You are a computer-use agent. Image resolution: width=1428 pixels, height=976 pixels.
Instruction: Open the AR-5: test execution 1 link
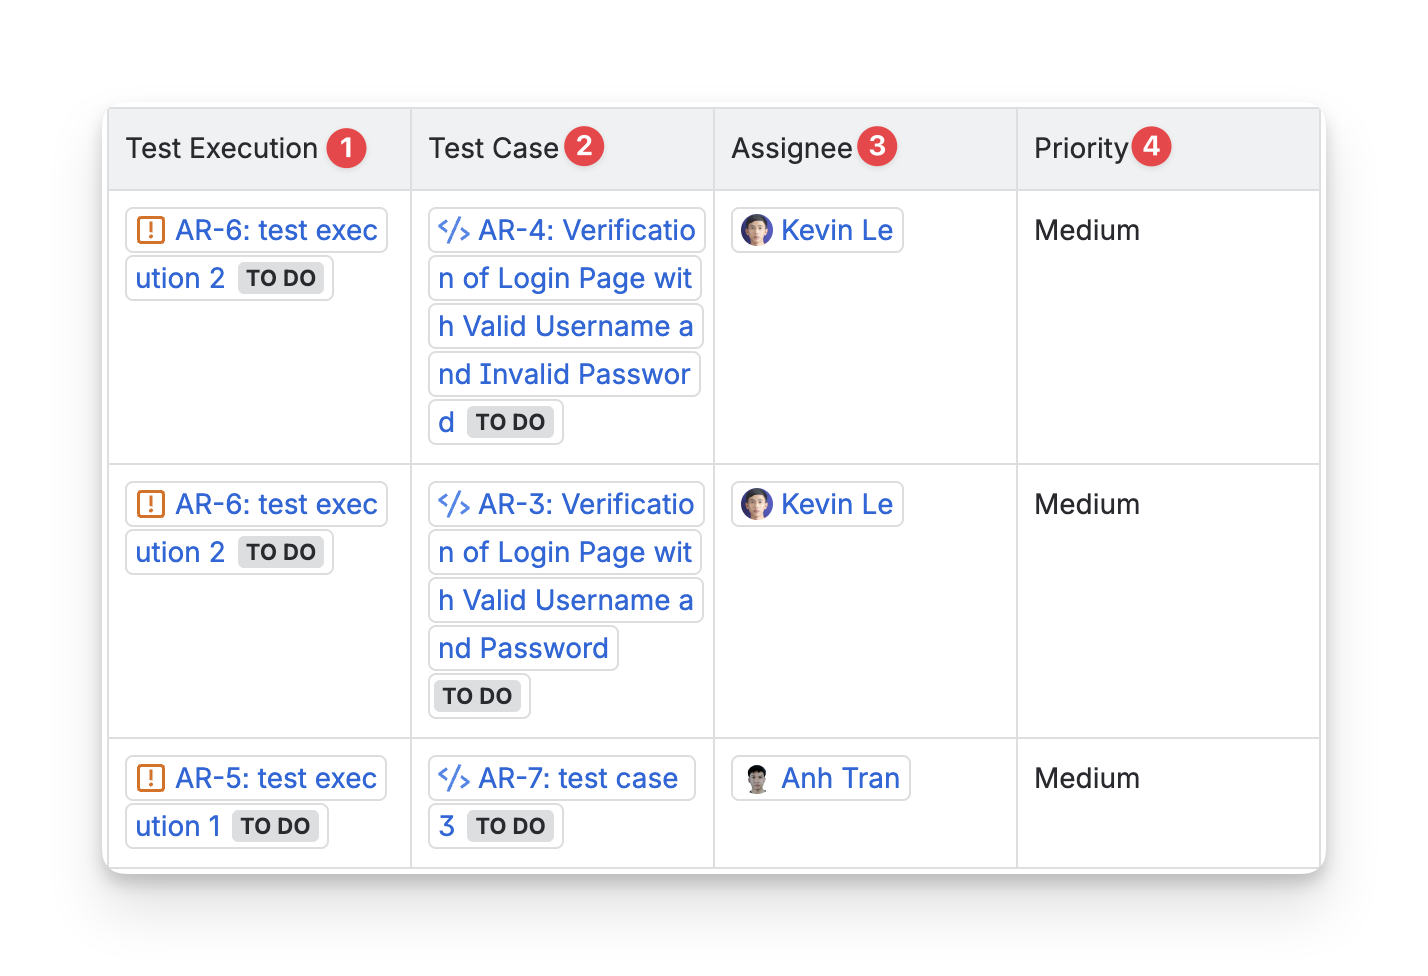tap(276, 778)
